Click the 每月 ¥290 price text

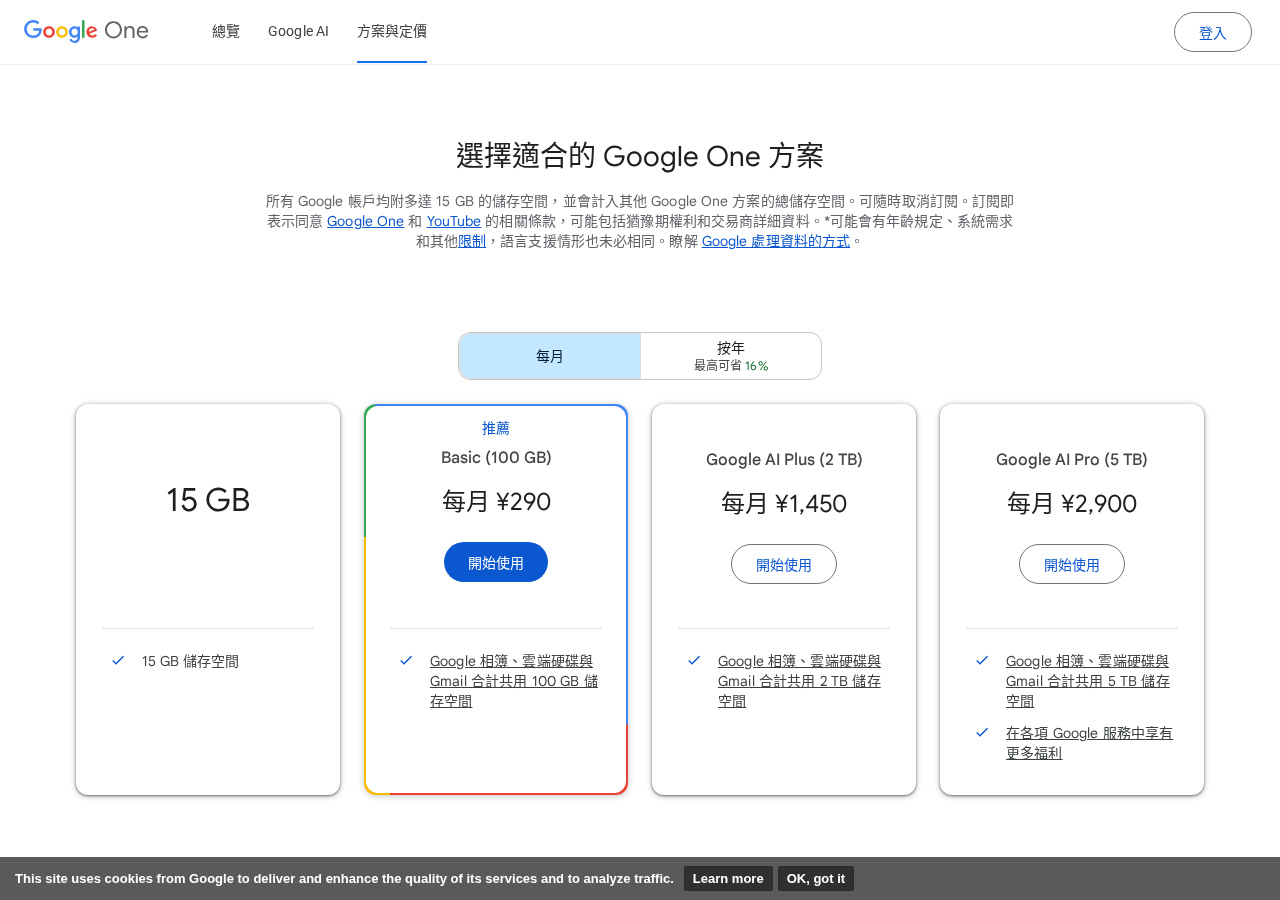[x=496, y=501]
